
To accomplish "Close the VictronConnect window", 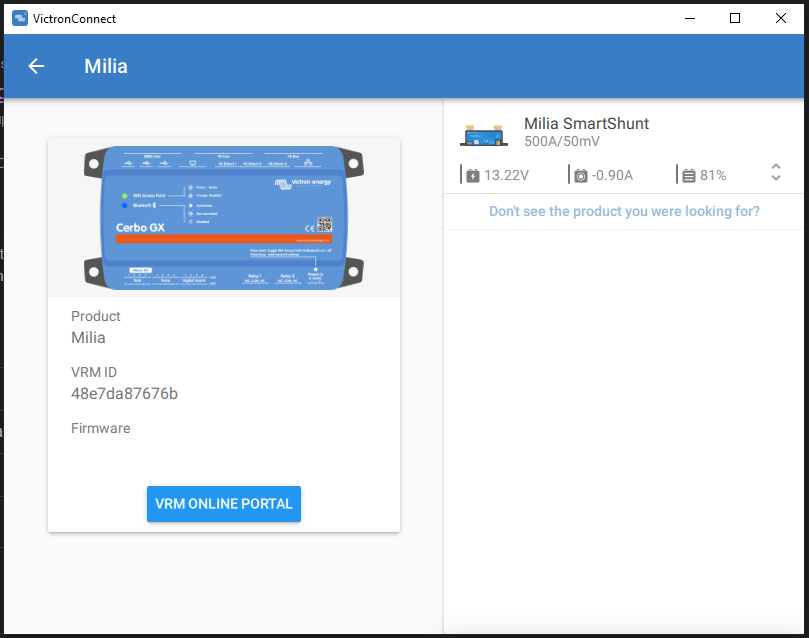I will pyautogui.click(x=781, y=19).
